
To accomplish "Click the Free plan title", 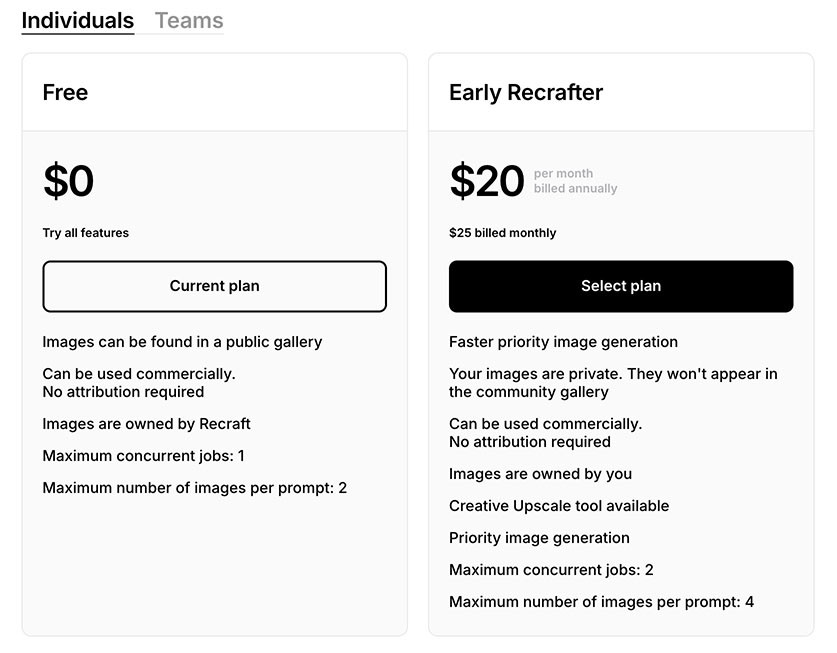I will pos(65,93).
